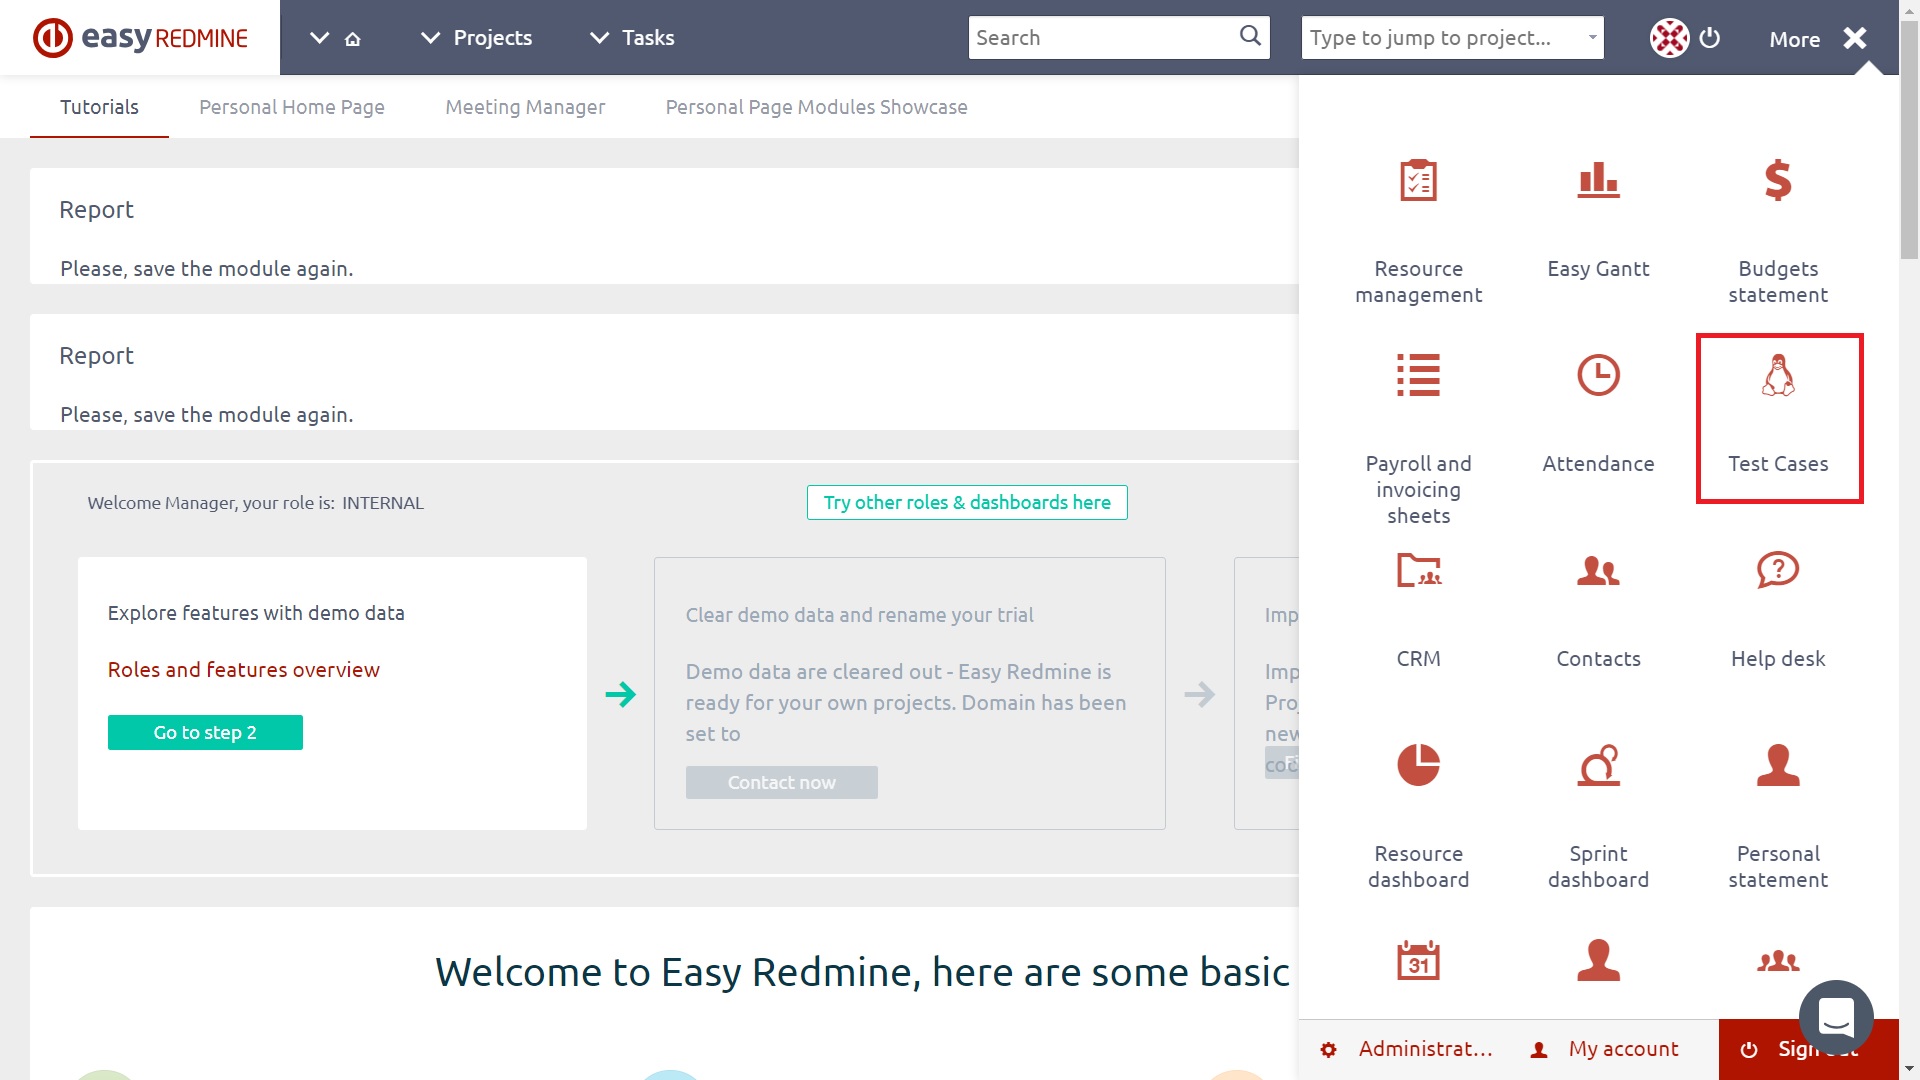This screenshot has height=1080, width=1920.
Task: Click 'Welcome Manager, your role is' text
Action: 210,503
